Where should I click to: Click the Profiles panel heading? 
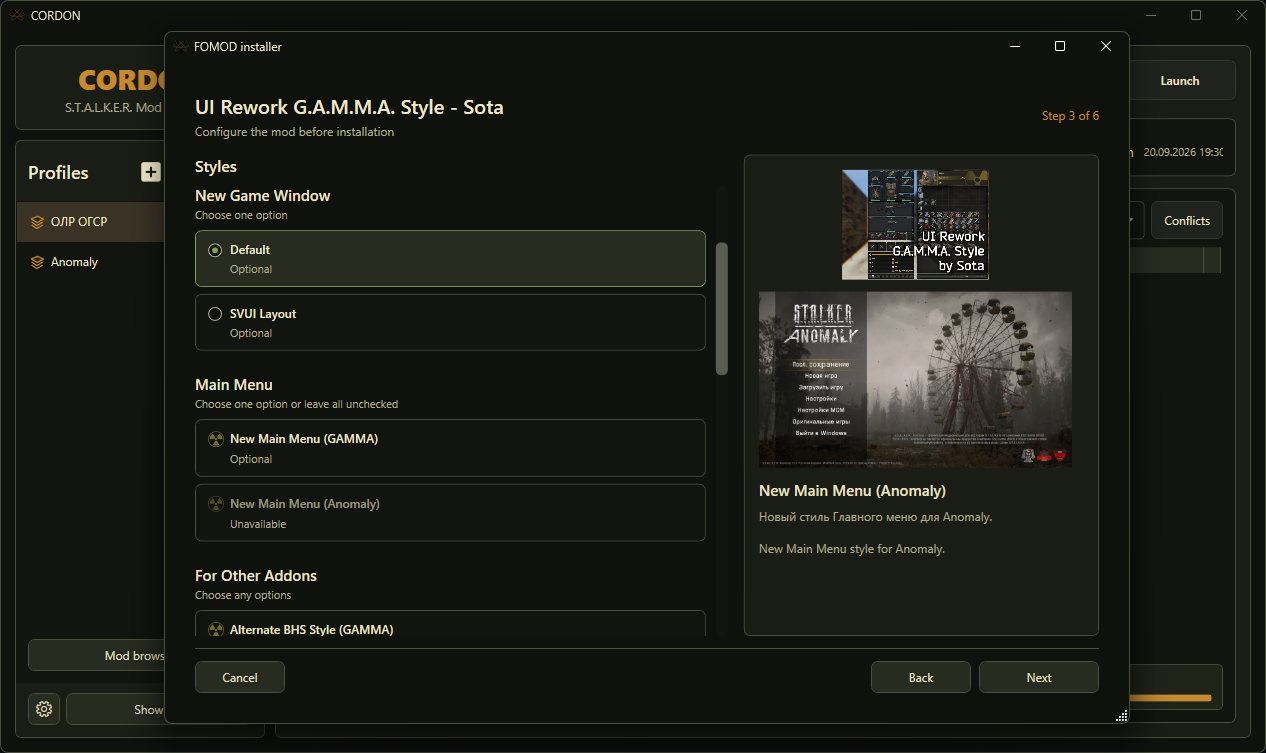tap(58, 173)
